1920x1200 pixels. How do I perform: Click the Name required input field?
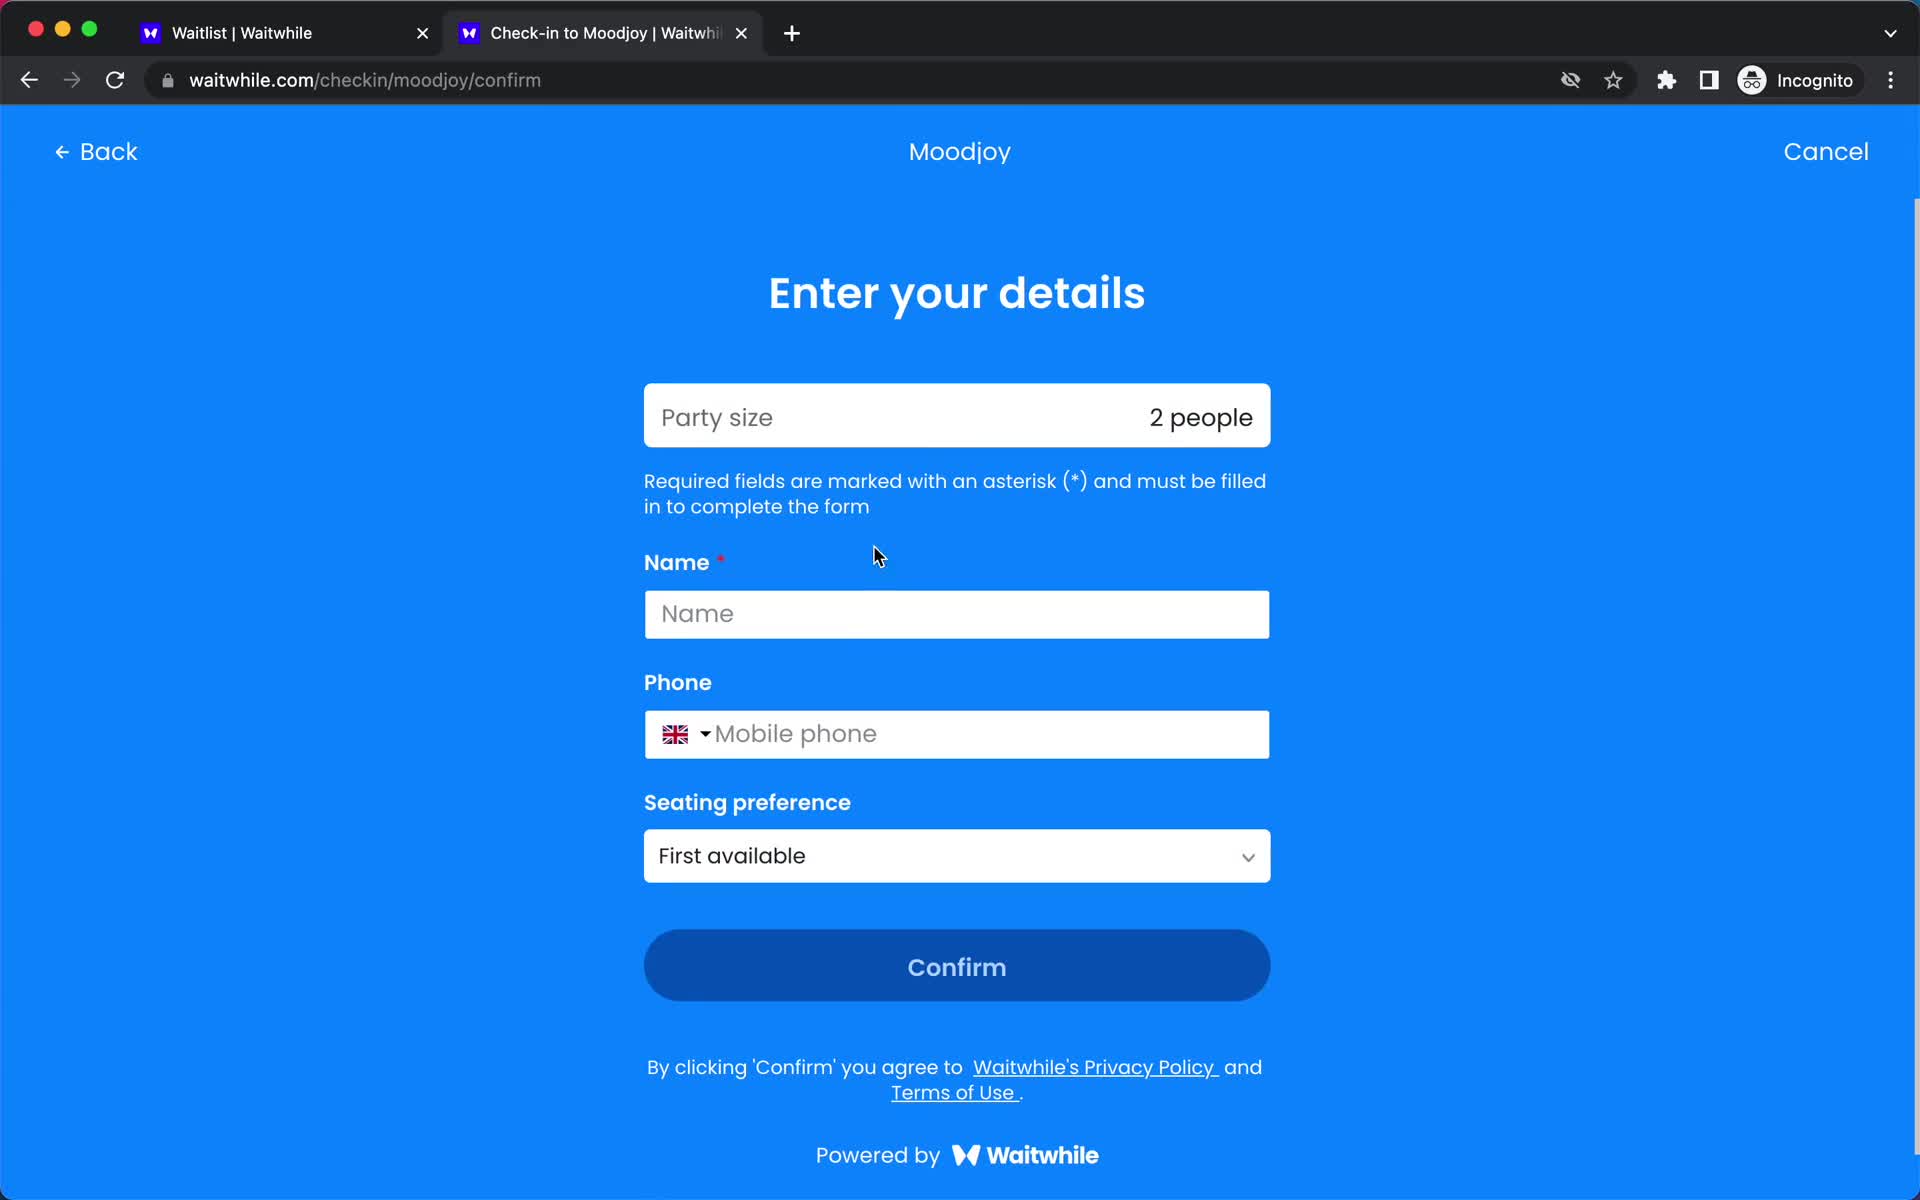[957, 614]
